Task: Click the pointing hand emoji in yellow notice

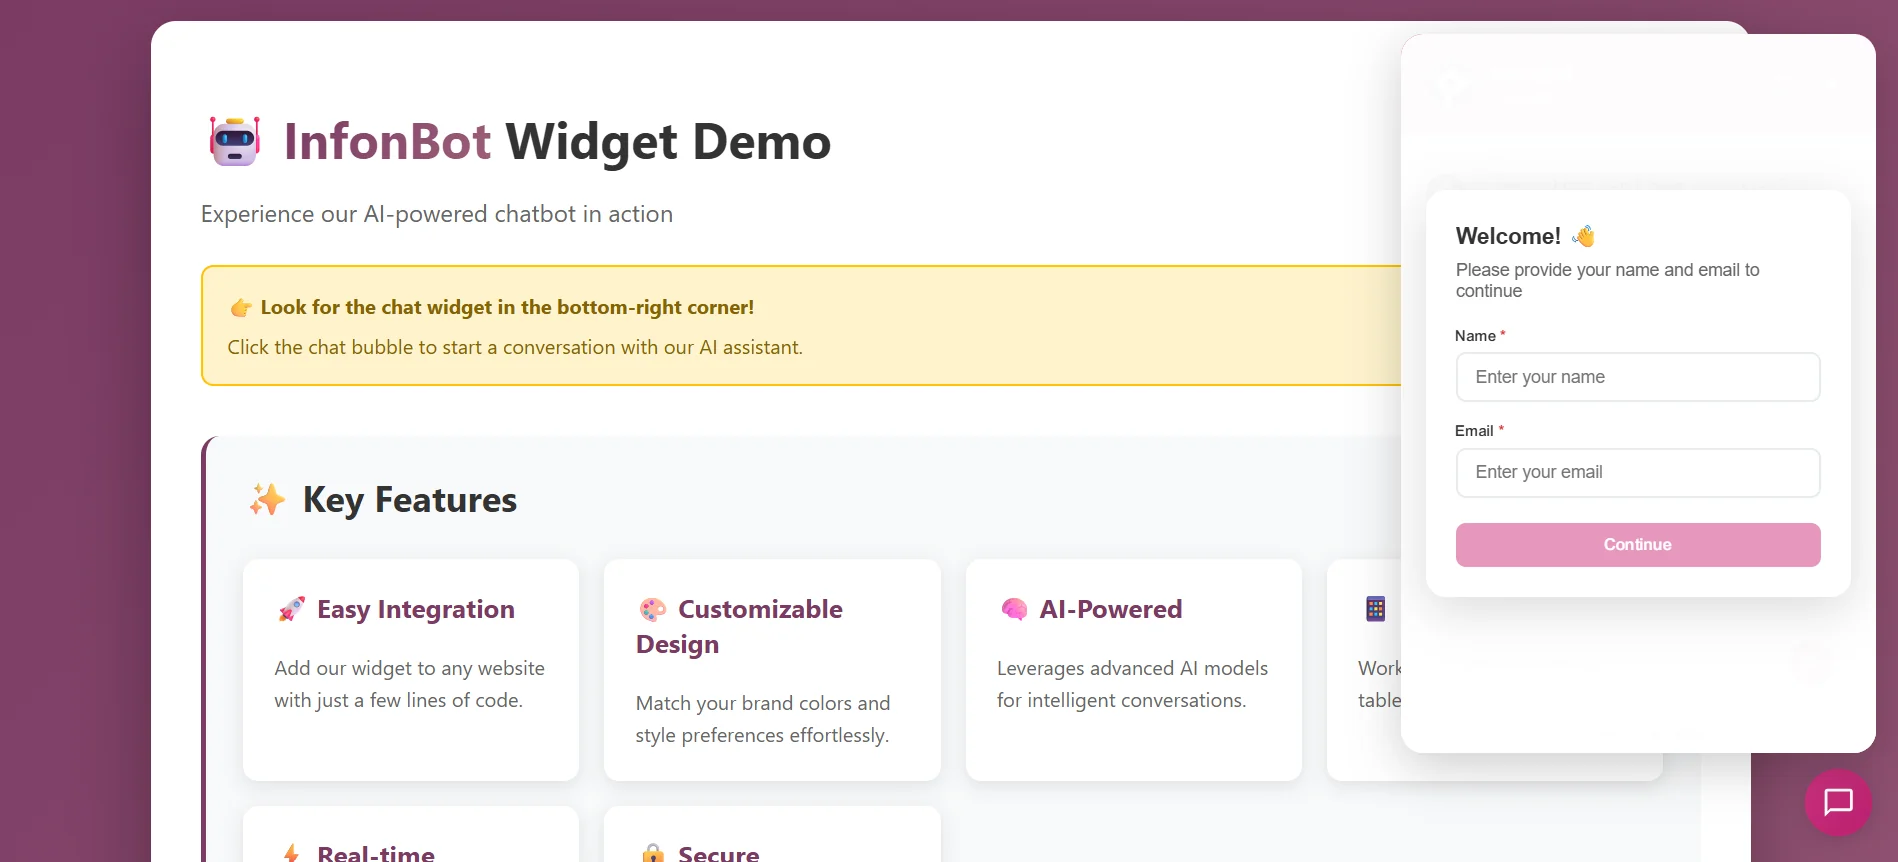Action: [241, 308]
